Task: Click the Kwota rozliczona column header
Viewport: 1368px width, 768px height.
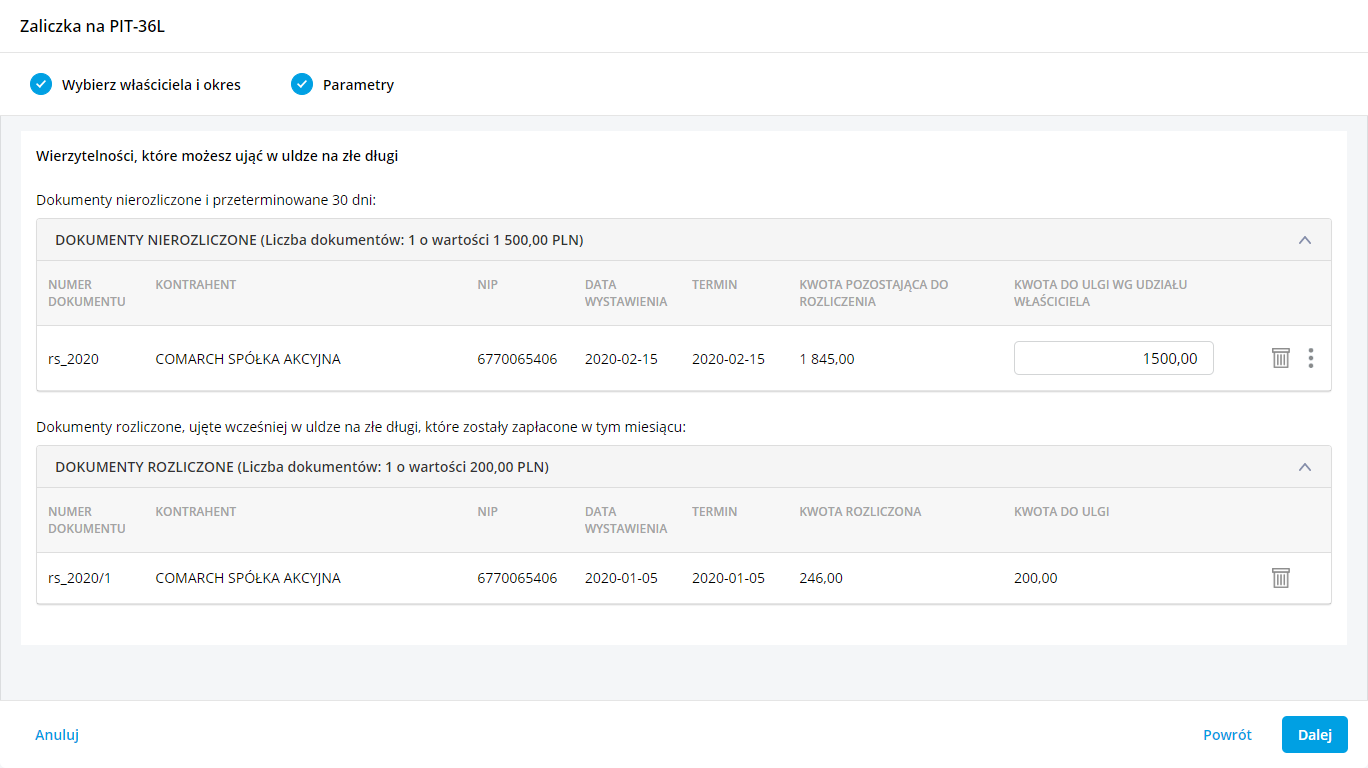Action: 860,512
